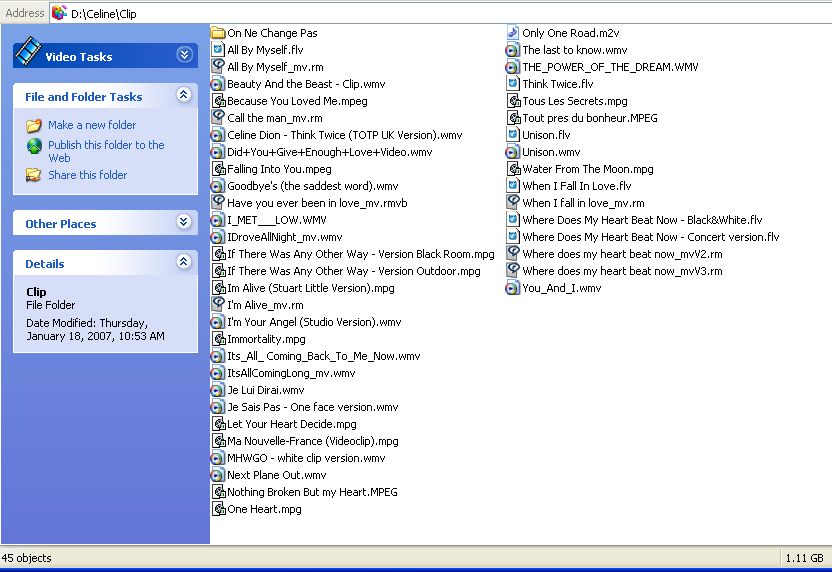Select Where does my heart beat now_mvV2.rm
The width and height of the screenshot is (832, 572).
coord(622,254)
